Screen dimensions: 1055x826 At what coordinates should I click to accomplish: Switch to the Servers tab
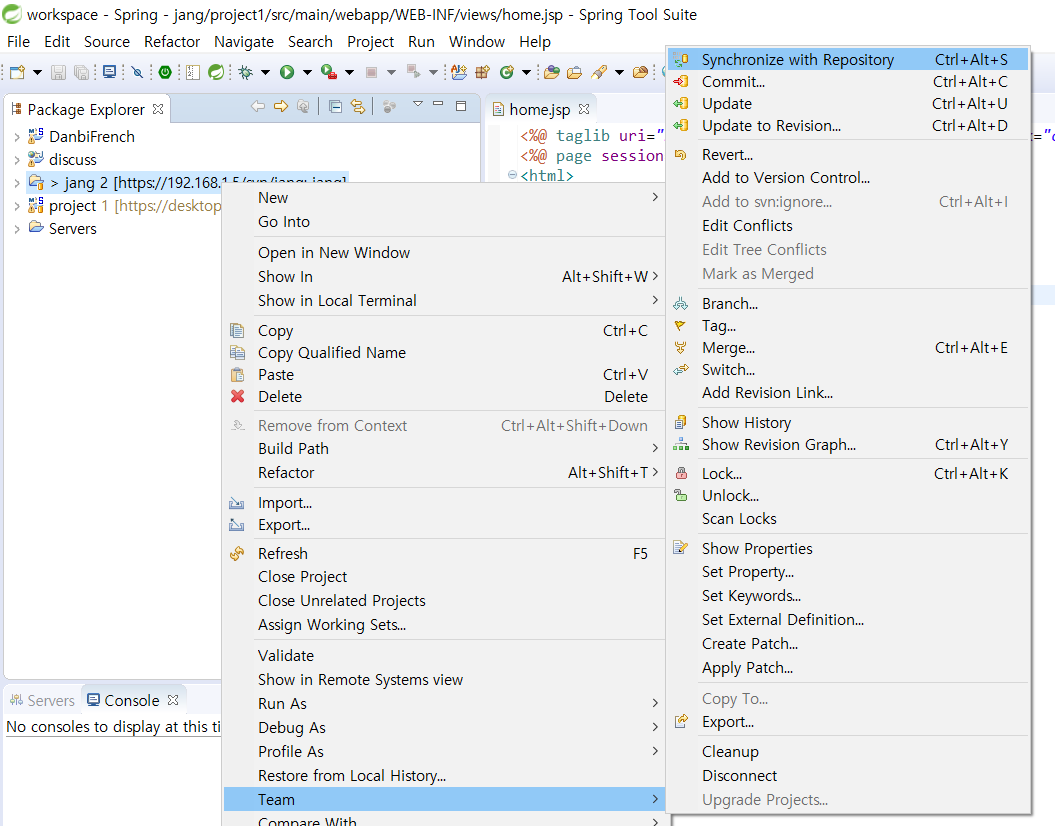(42, 701)
